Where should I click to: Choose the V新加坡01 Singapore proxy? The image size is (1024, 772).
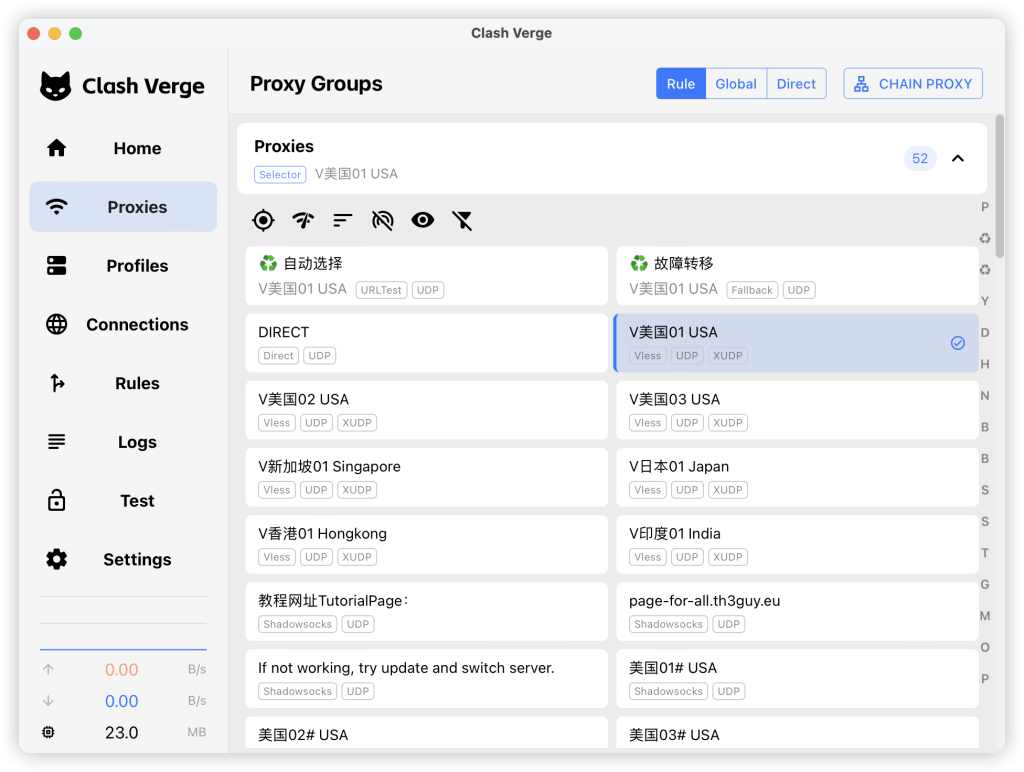click(x=426, y=477)
